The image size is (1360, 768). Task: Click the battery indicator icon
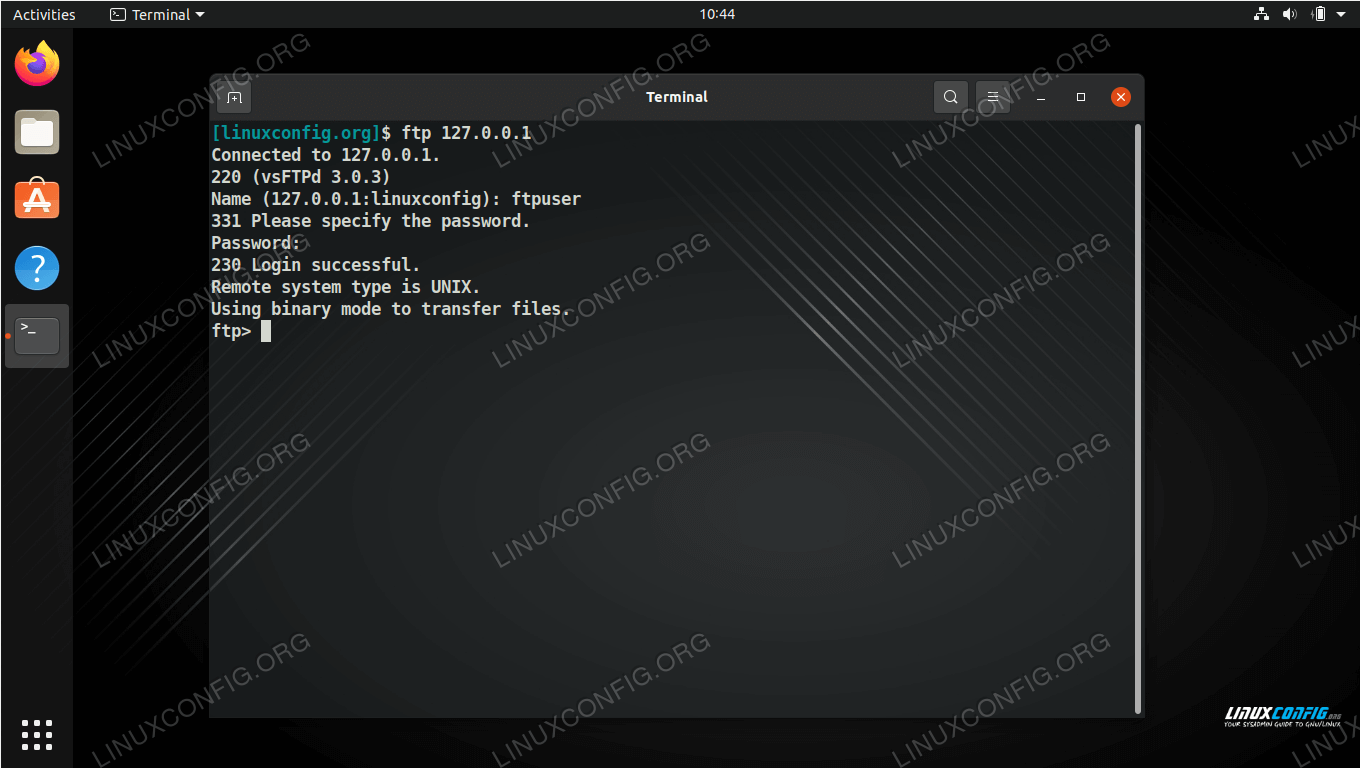tap(1319, 14)
